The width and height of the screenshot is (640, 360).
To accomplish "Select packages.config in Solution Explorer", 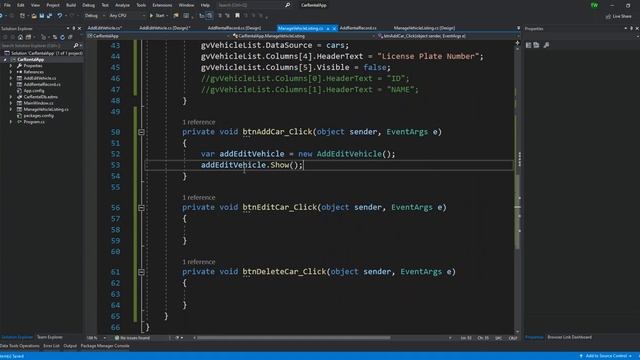I will [38, 116].
